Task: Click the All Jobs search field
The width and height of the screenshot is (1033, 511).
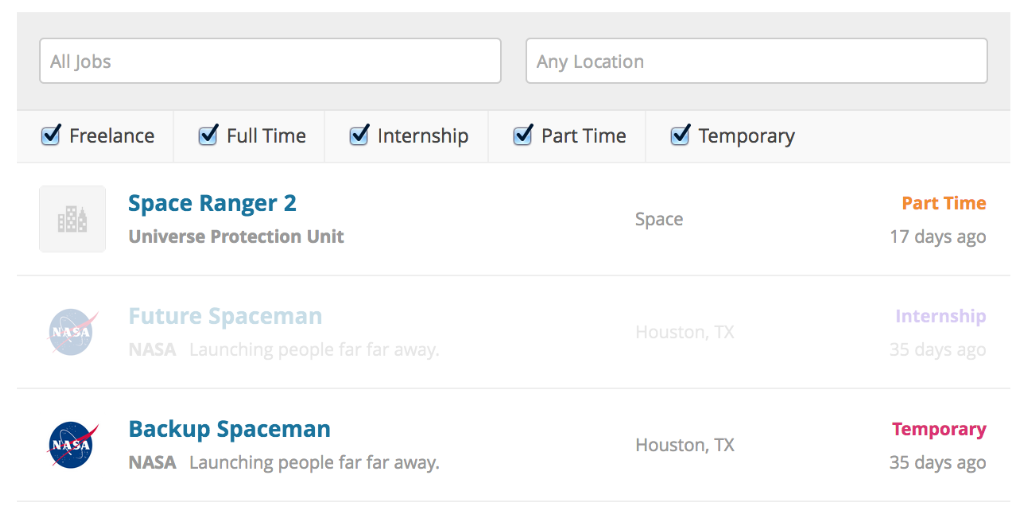Action: (270, 61)
